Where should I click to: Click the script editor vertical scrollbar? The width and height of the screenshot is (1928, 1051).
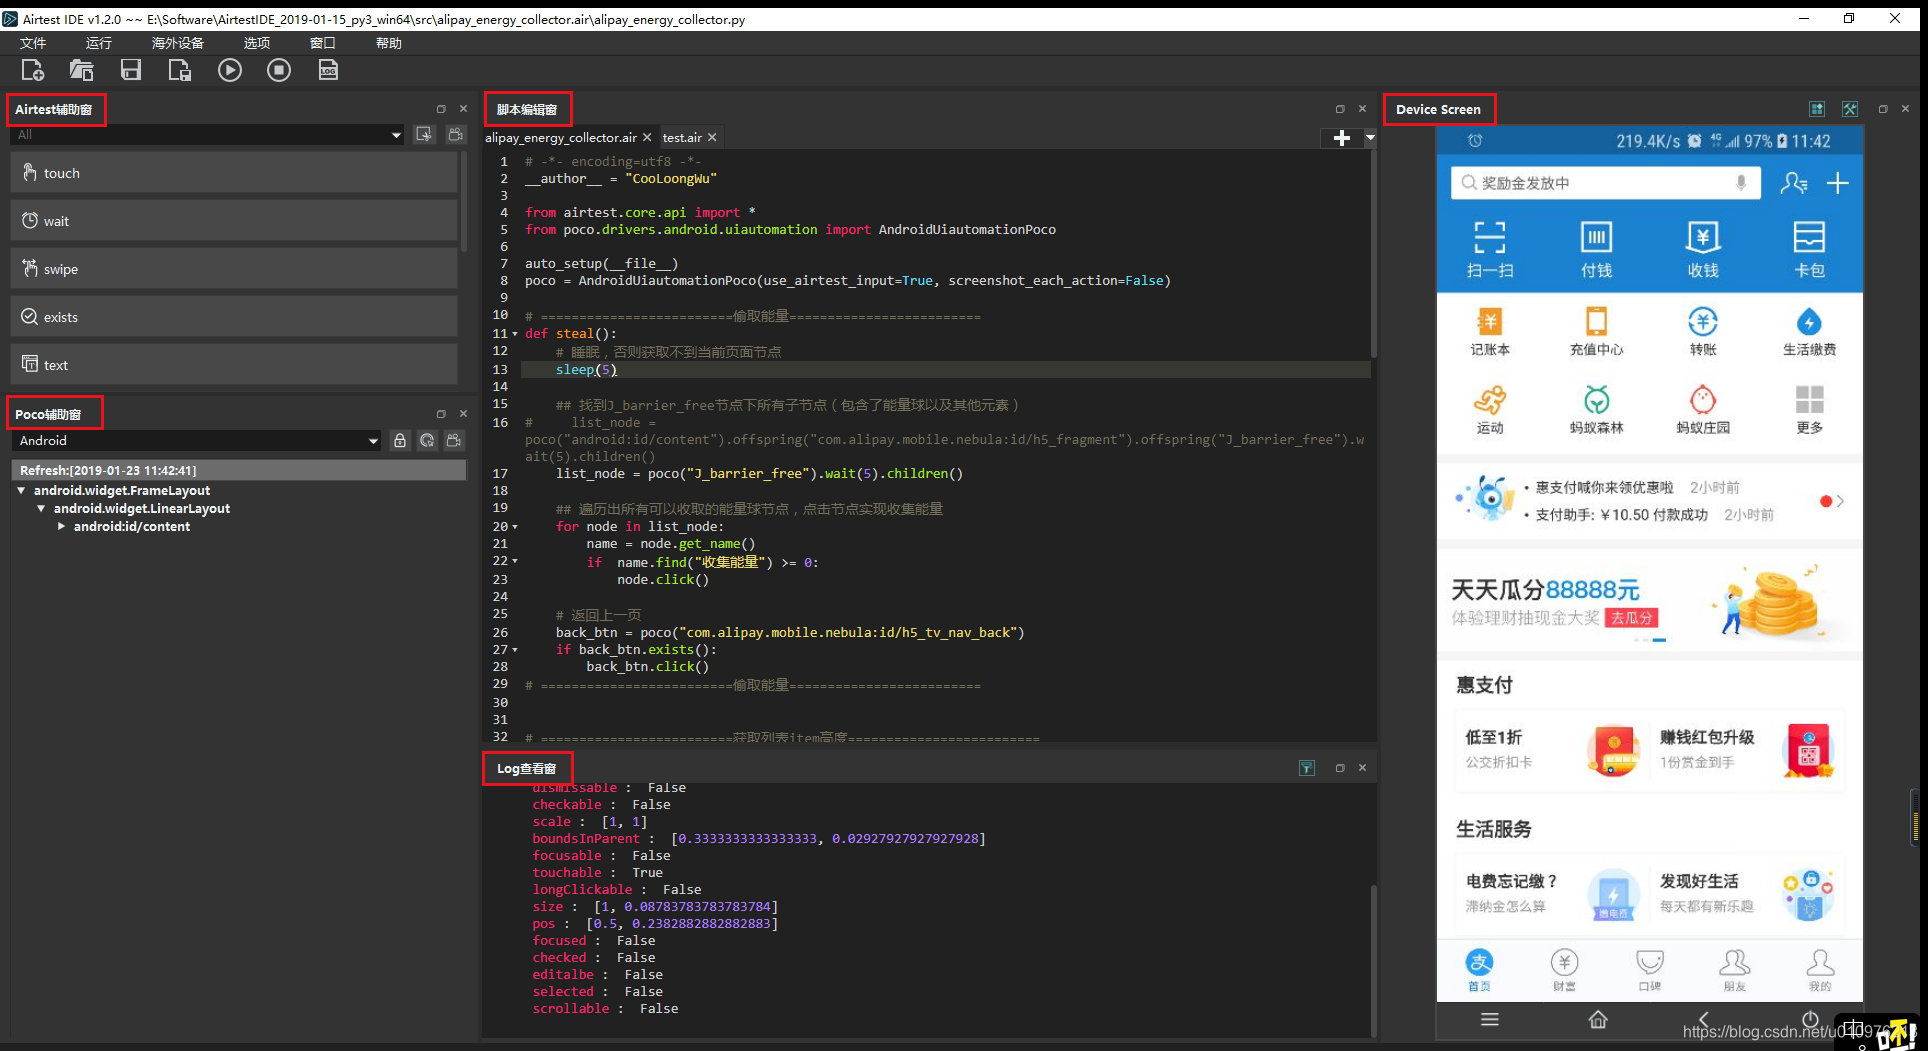[x=1374, y=256]
